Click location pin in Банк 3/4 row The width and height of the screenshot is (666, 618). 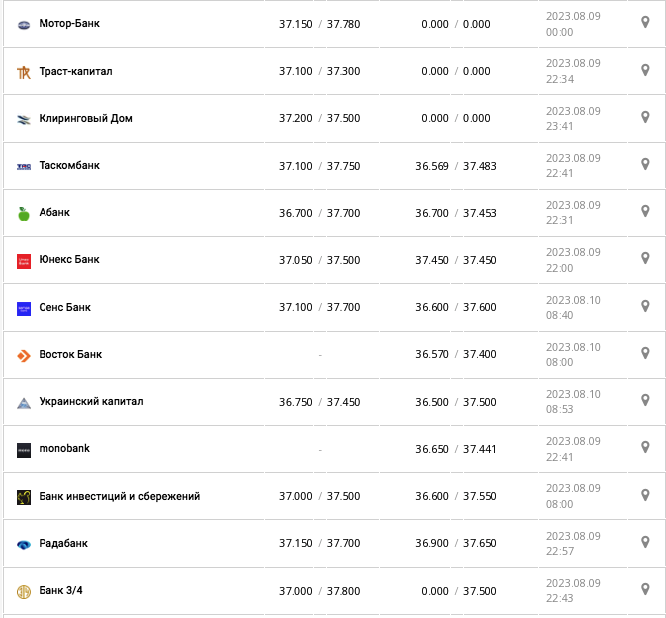[x=645, y=589]
